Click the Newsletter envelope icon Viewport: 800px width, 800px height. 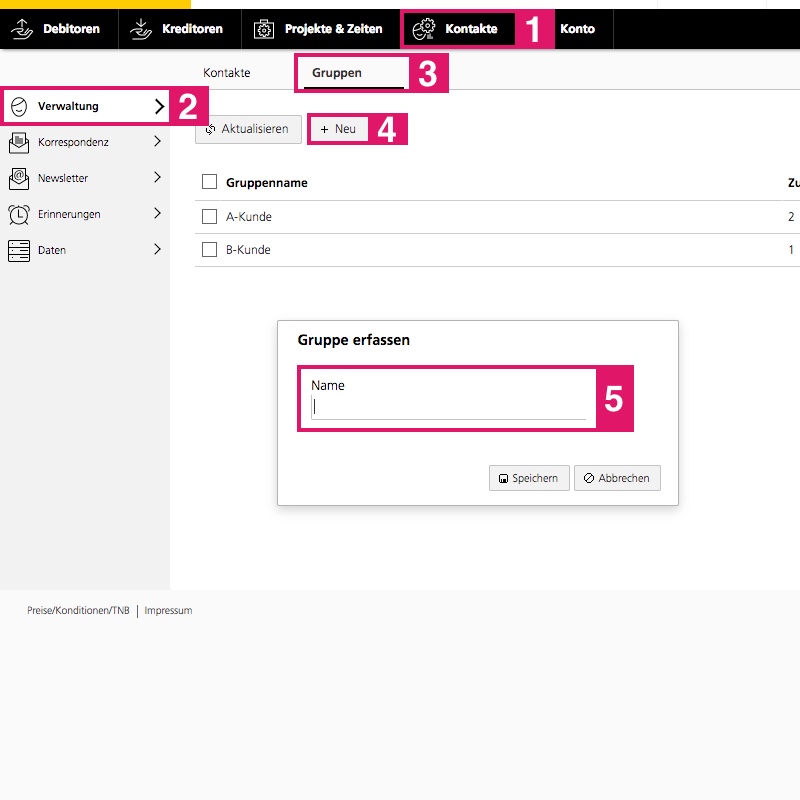point(18,178)
